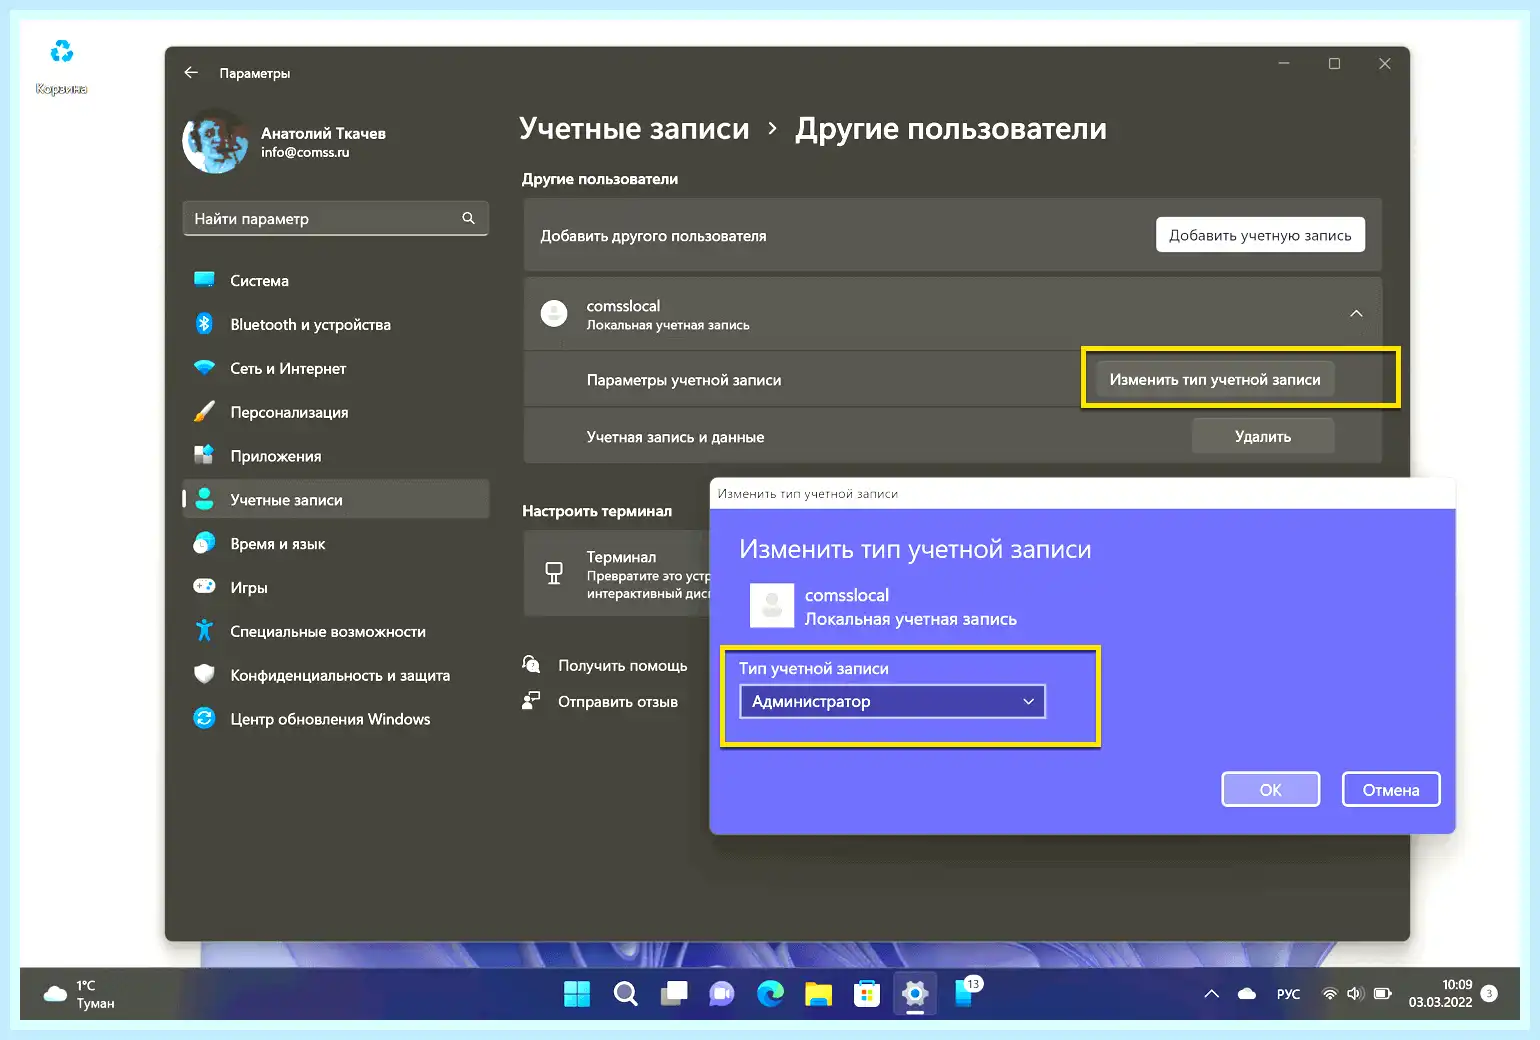Click the Wi-Fi network icon in sidebar
The image size is (1540, 1040).
204,367
